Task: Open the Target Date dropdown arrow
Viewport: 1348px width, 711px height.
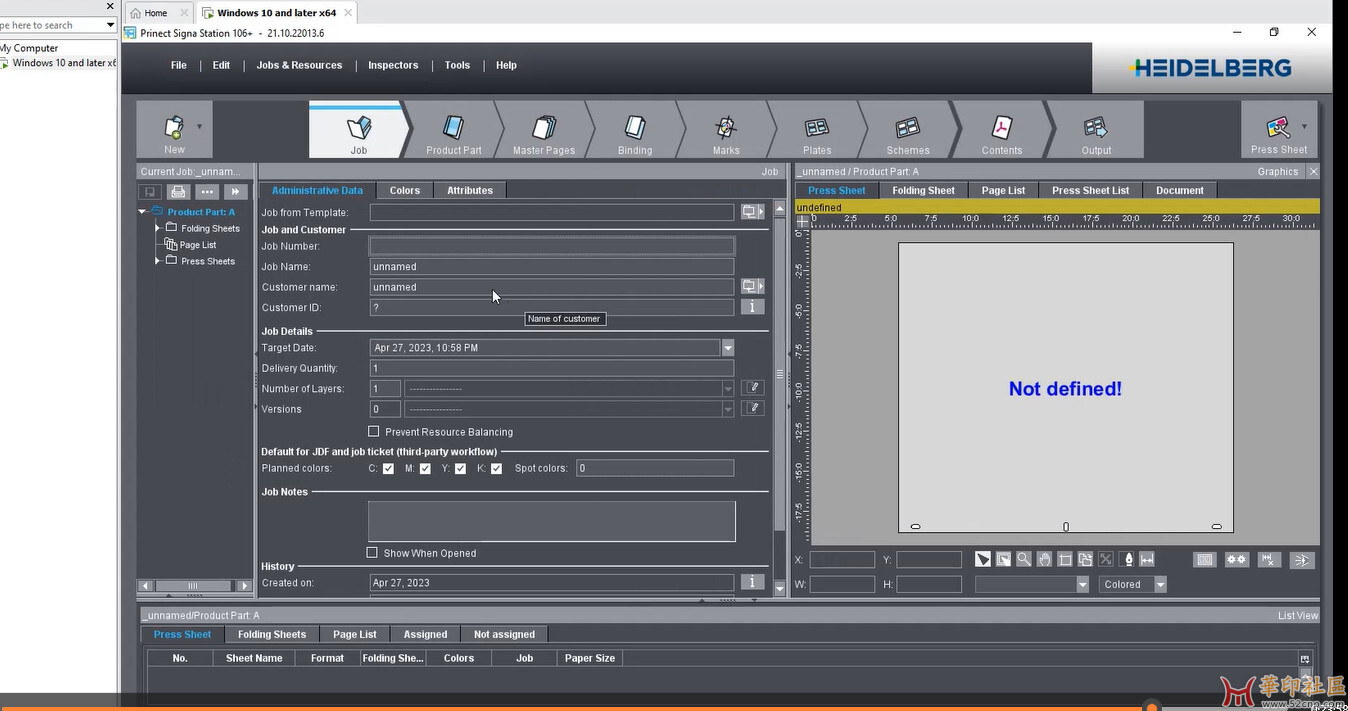Action: pyautogui.click(x=728, y=348)
